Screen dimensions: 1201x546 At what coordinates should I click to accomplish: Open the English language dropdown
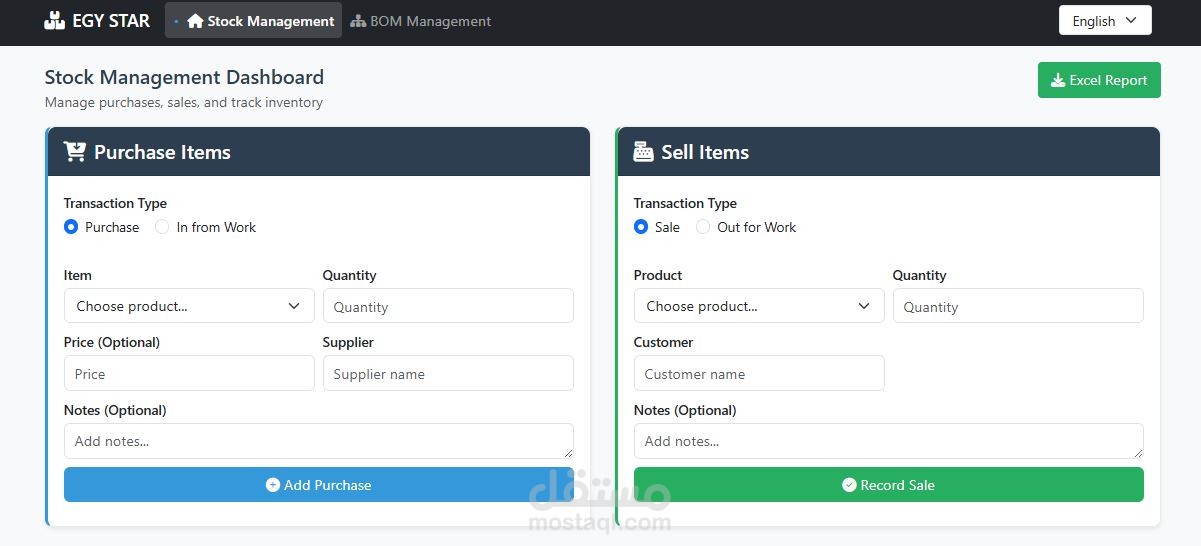(1105, 21)
